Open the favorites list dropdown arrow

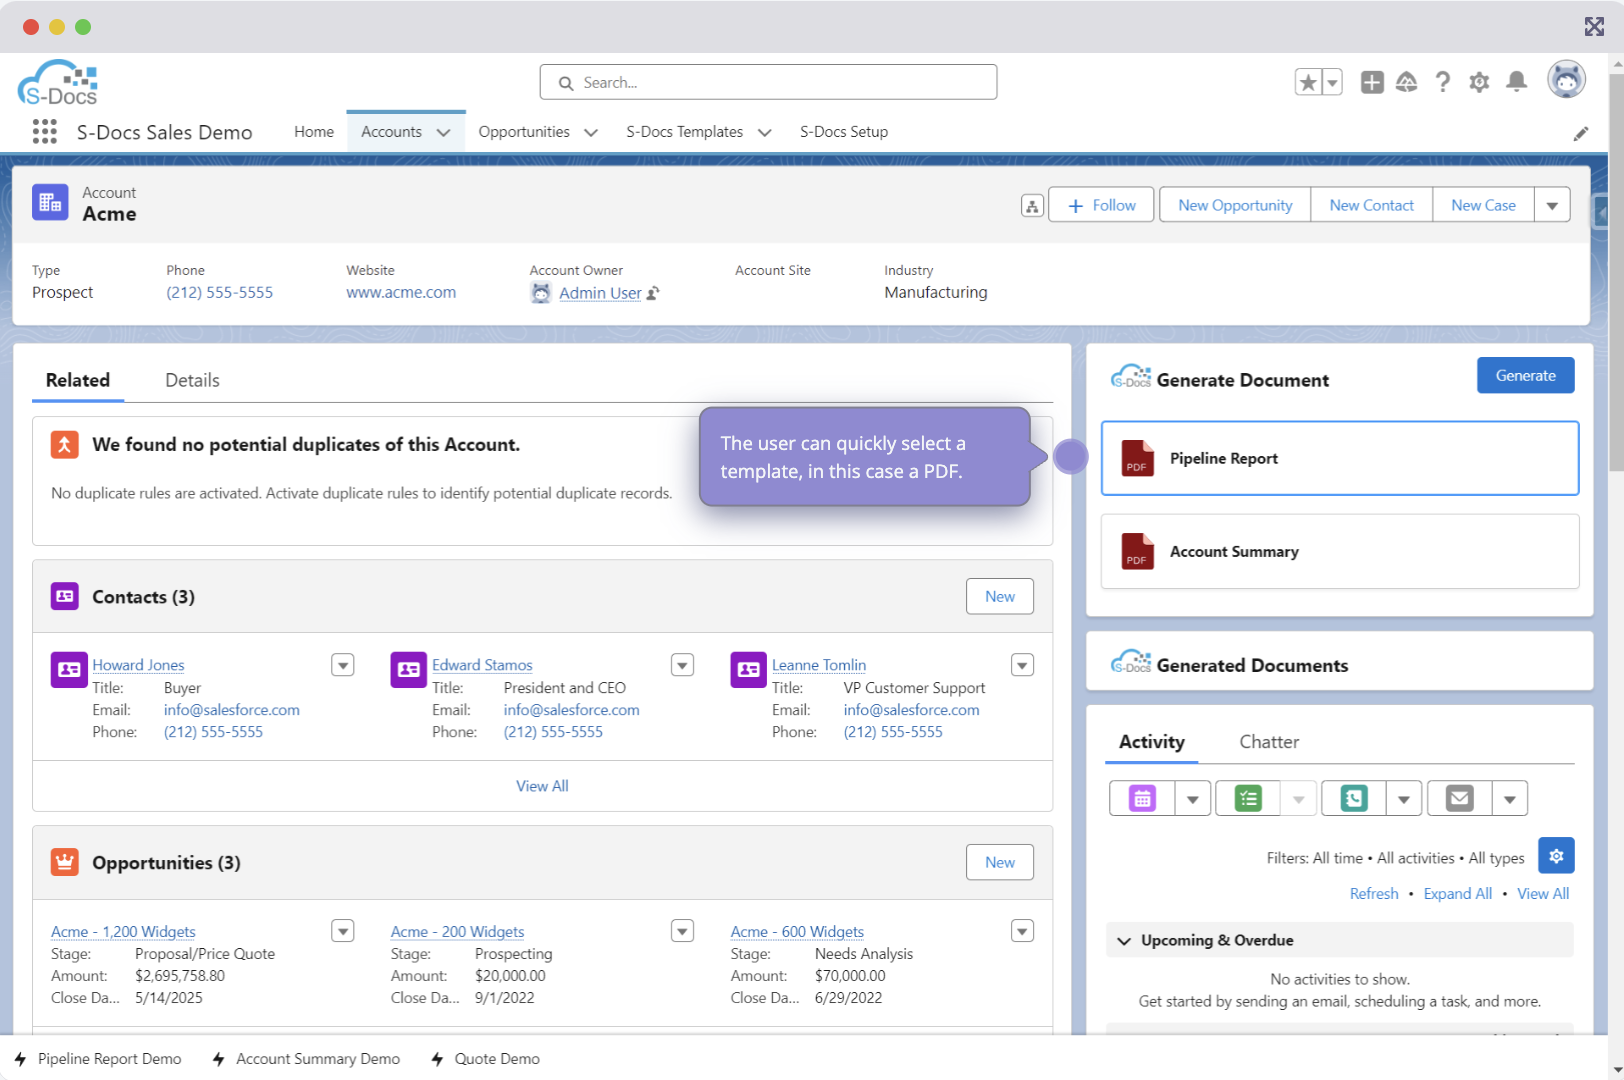click(1332, 82)
